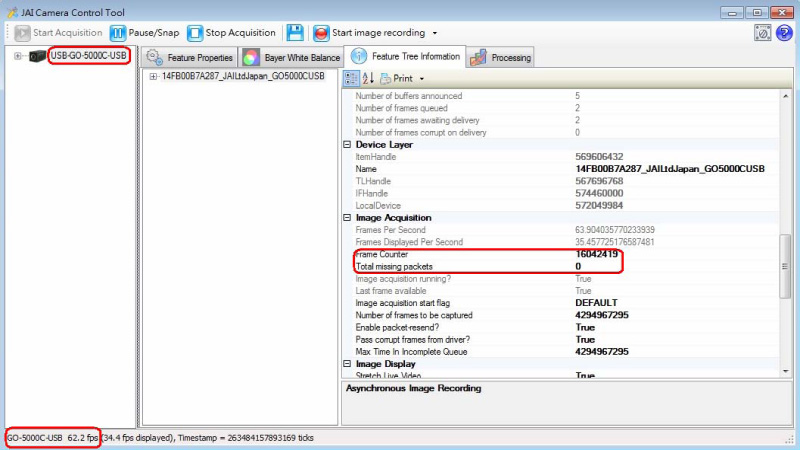Click the icon left of the help button
800x450 pixels.
point(762,33)
